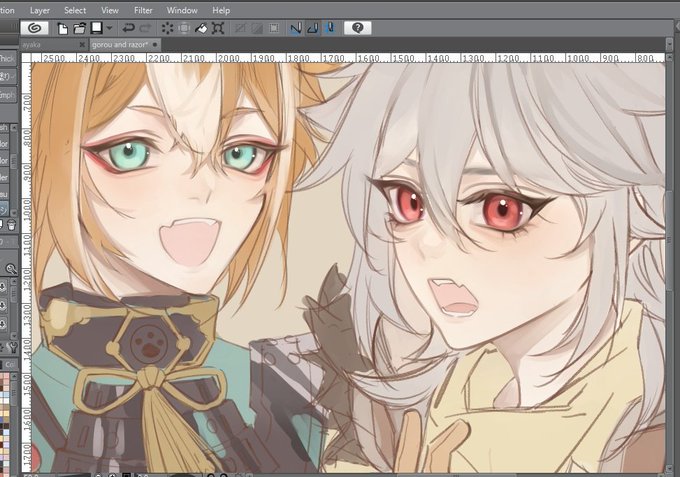Click the down arrow of sub tool list scrollbar
680x477 pixels.
[x=14, y=213]
